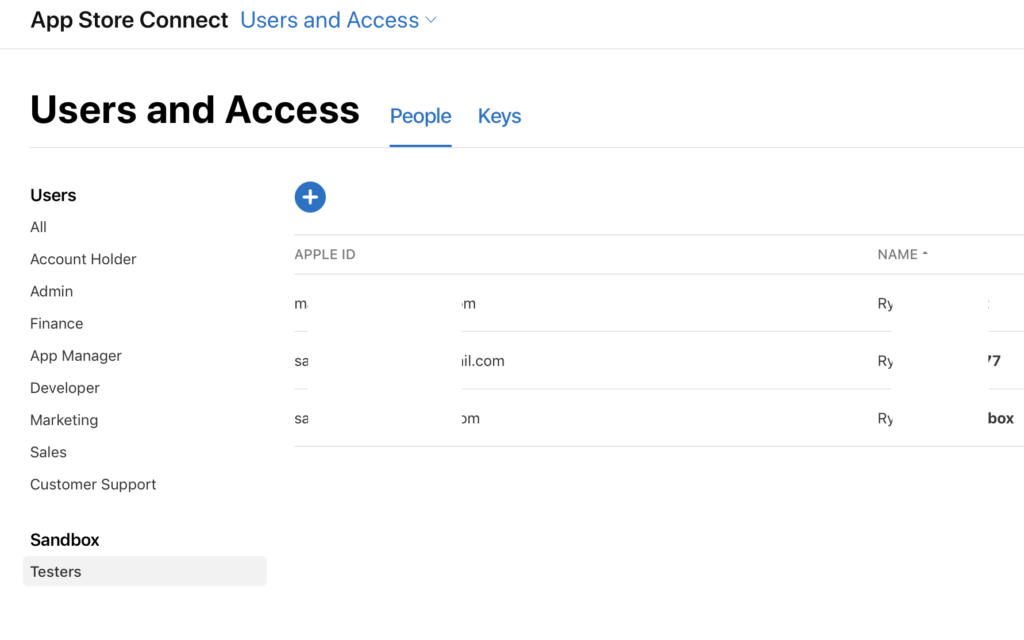
Task: Filter list to Developer users
Action: tap(65, 388)
